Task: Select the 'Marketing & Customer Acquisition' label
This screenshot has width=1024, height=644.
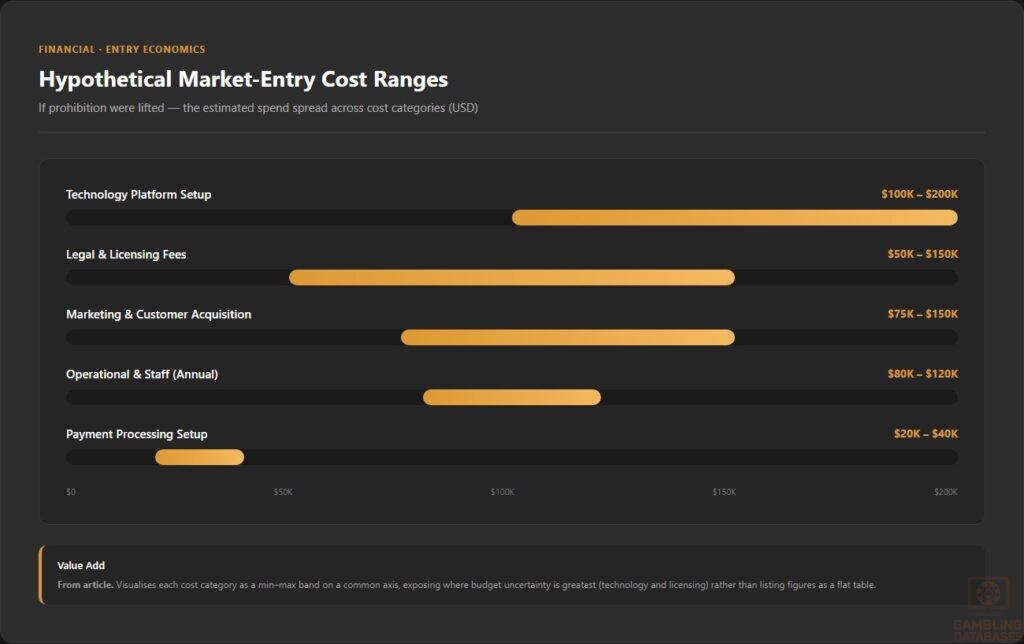Action: (x=159, y=314)
